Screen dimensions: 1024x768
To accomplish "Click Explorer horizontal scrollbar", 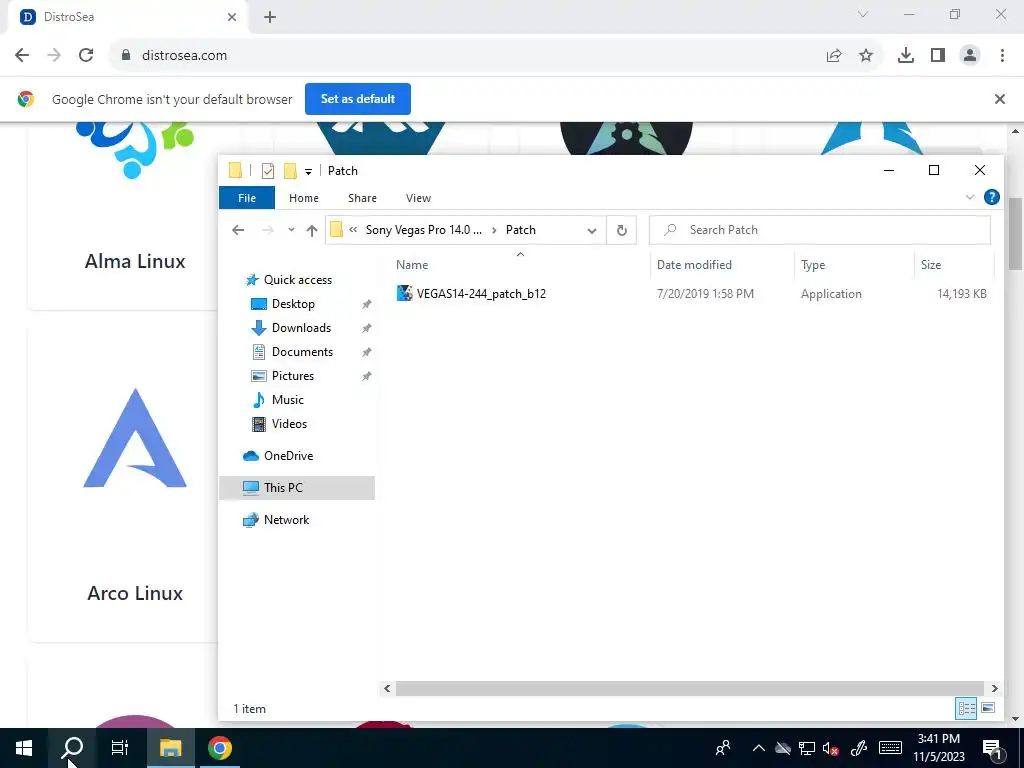I will click(690, 688).
